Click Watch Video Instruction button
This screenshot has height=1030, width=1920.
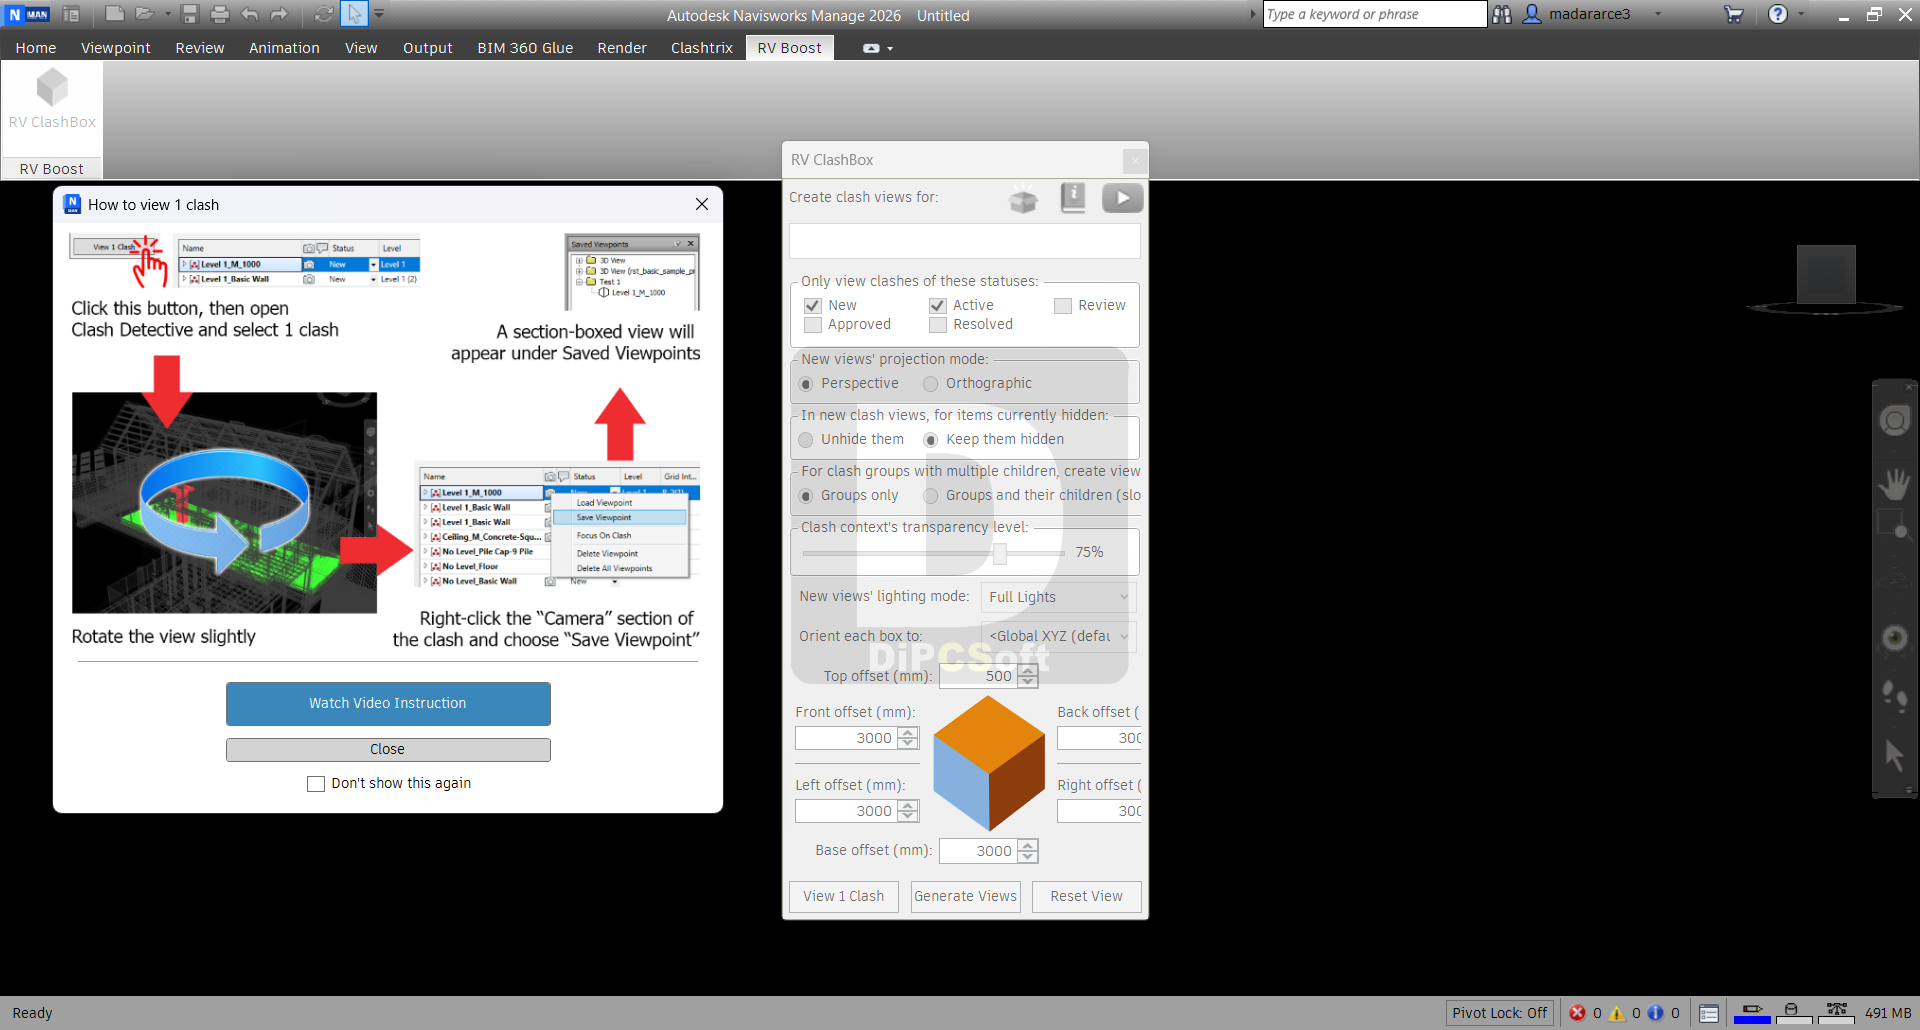coord(388,704)
